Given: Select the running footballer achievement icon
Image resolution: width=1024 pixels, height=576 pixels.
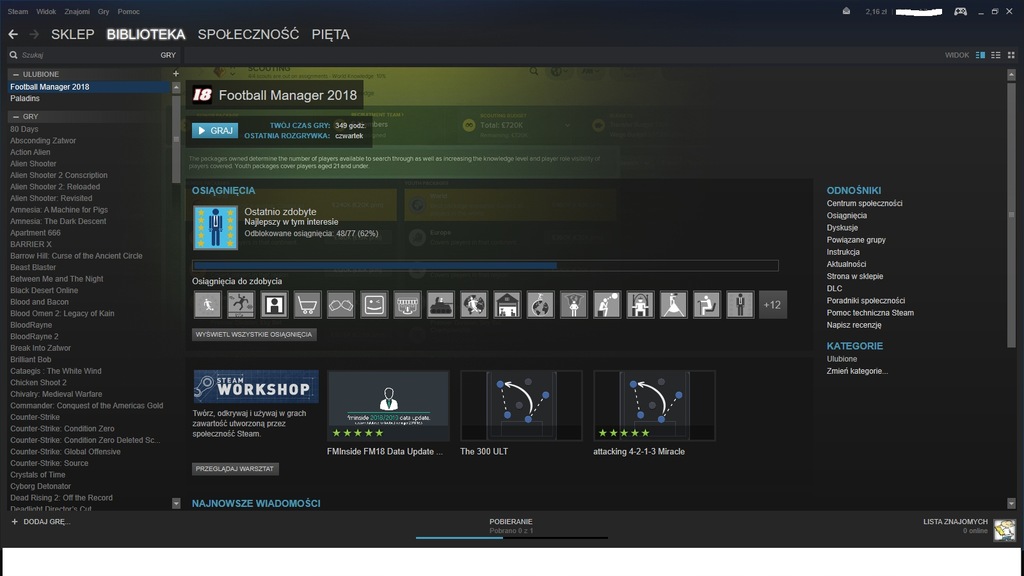Looking at the screenshot, I should coord(208,305).
